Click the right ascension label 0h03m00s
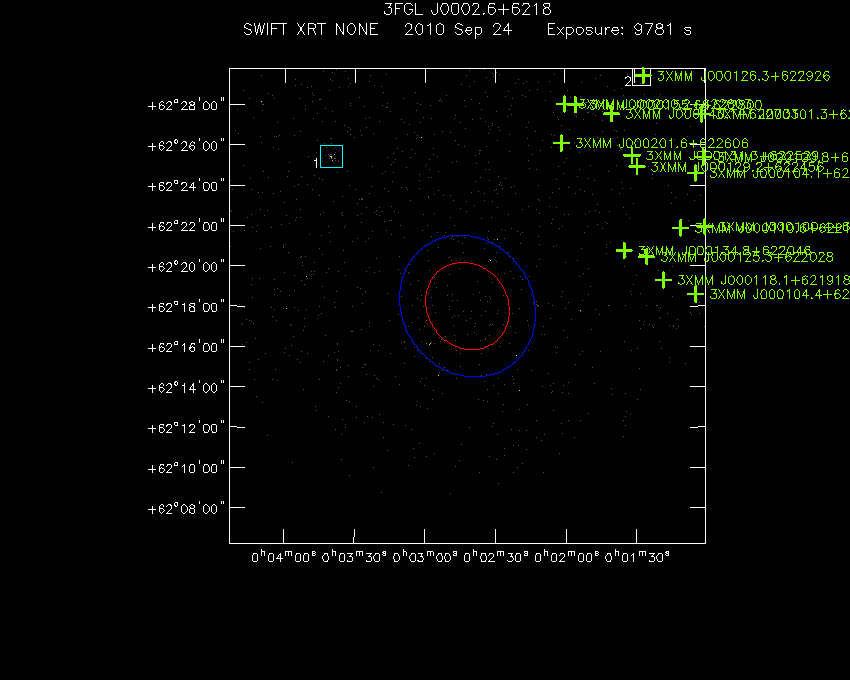Screen dimensions: 850x680 tap(426, 557)
